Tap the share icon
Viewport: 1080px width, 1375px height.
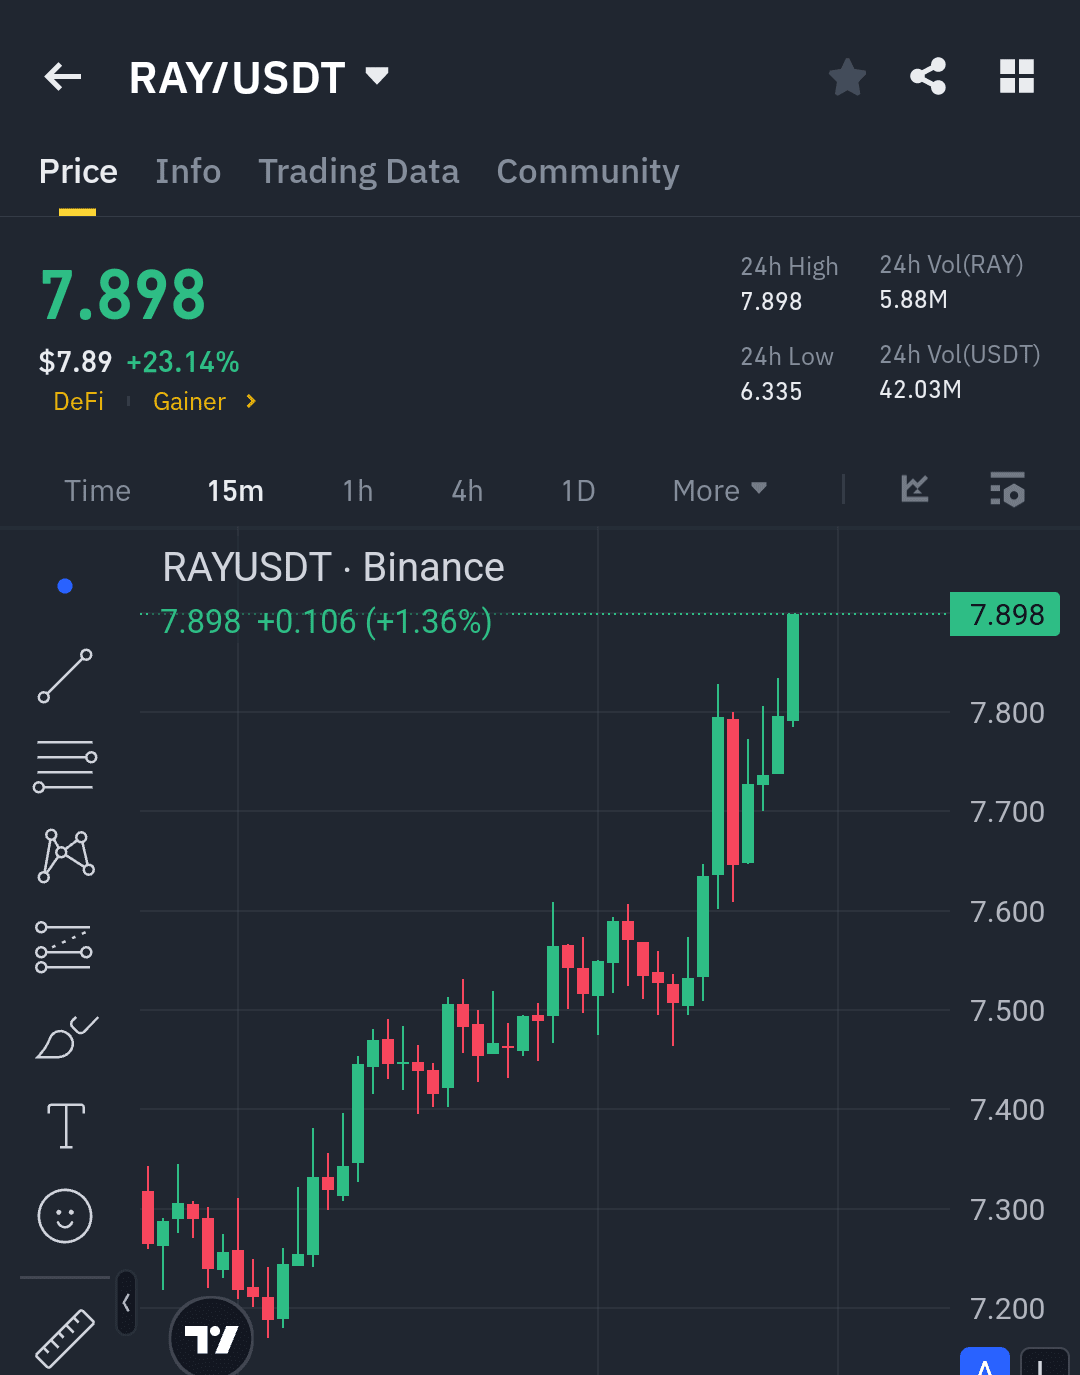928,77
